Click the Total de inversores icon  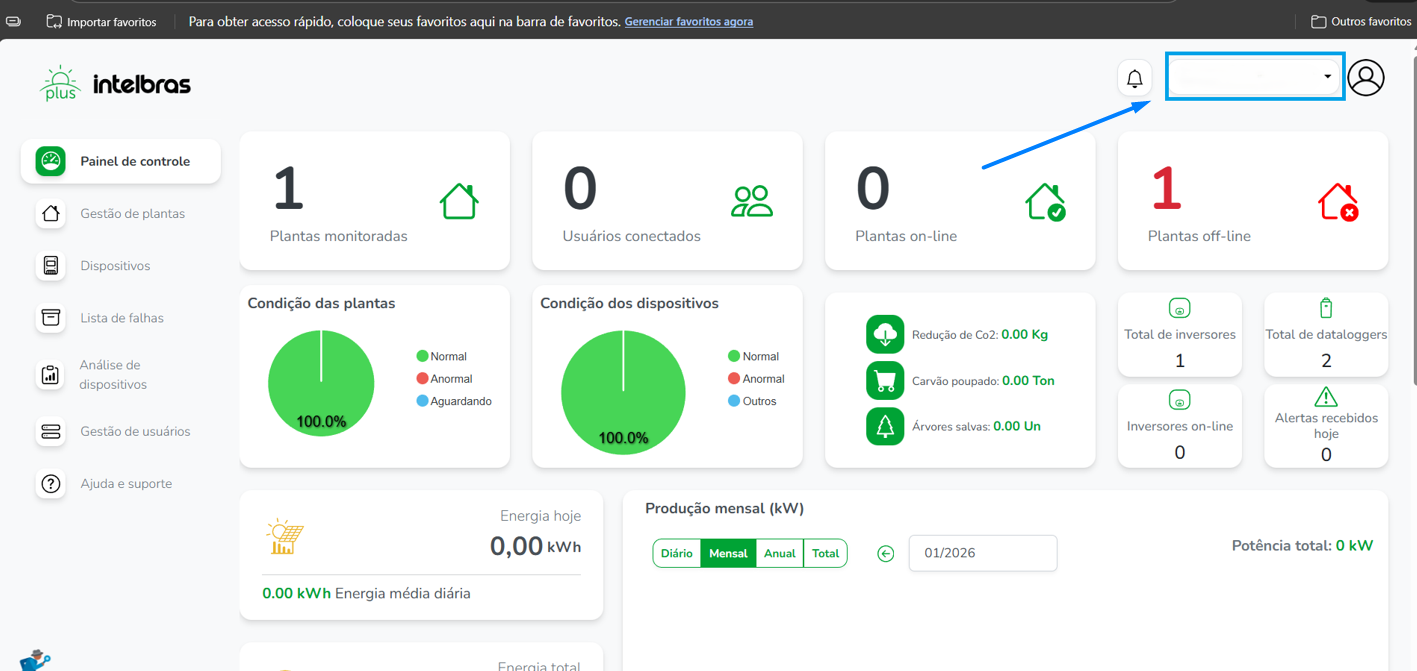tap(1179, 309)
